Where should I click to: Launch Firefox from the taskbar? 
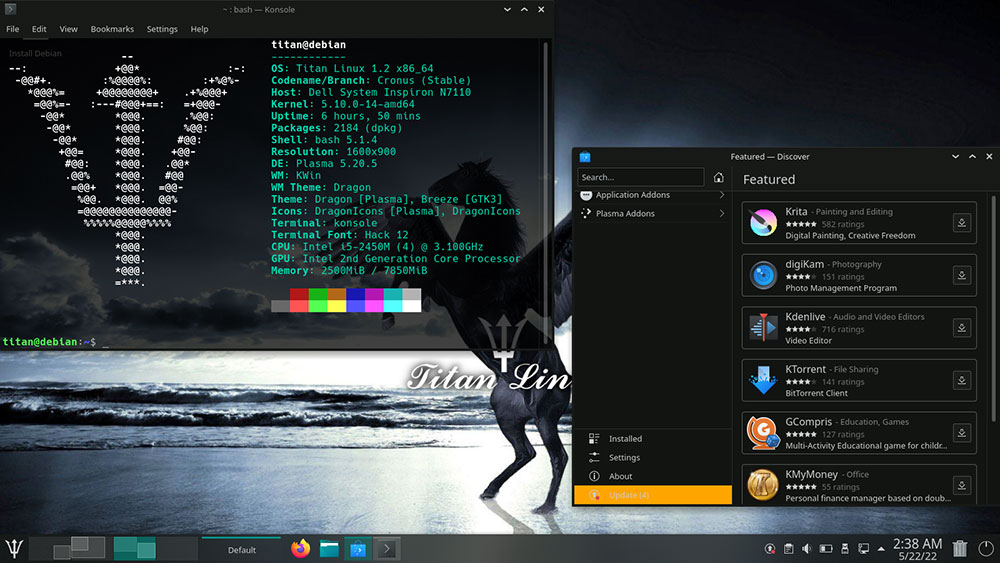tap(300, 548)
